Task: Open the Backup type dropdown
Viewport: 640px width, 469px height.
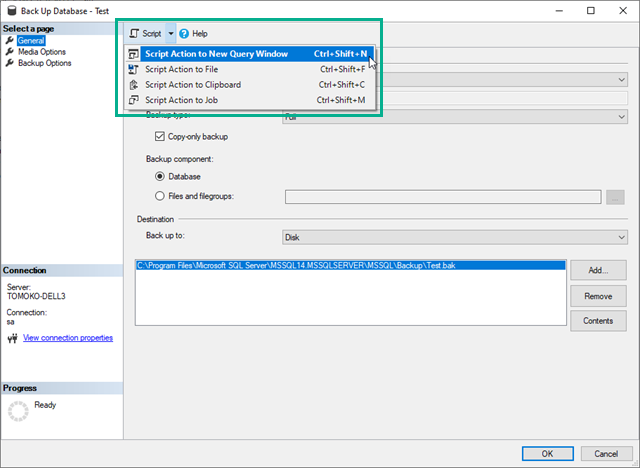Action: point(455,117)
